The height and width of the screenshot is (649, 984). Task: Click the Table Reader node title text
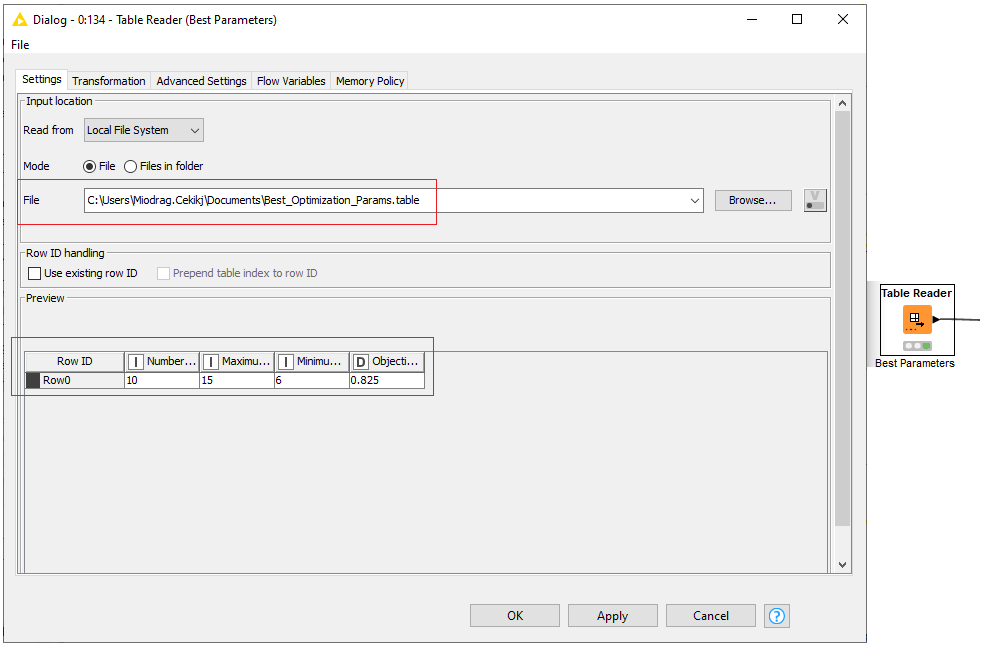[916, 293]
